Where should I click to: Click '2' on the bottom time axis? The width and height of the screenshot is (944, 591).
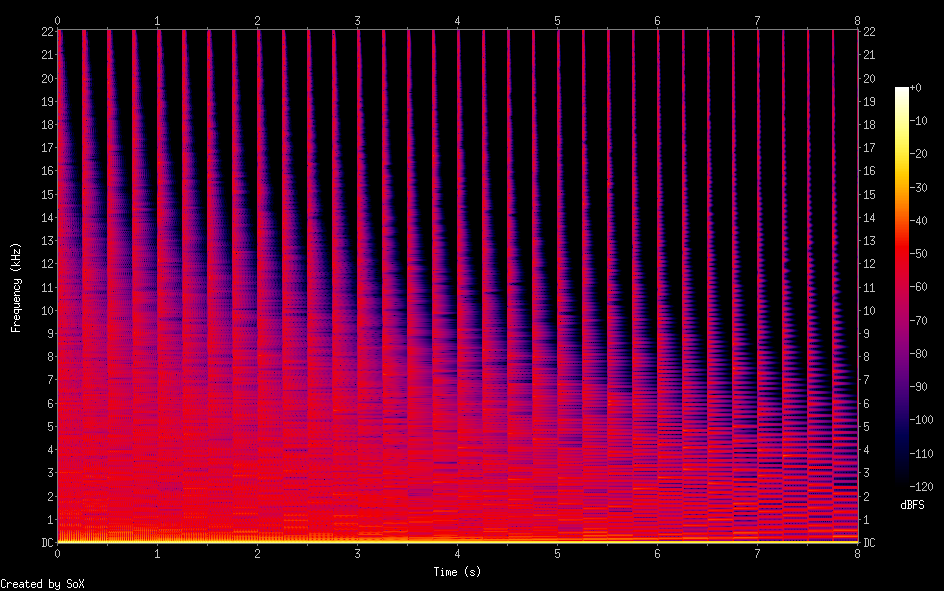(257, 554)
